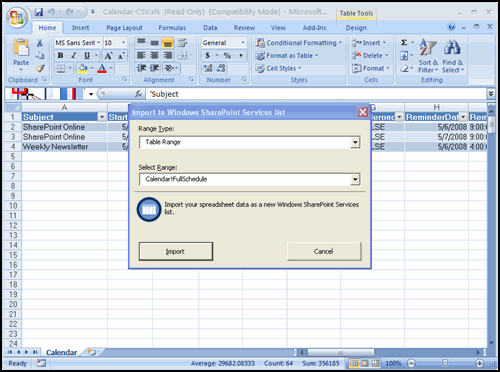Open Excel Help question mark
This screenshot has width=500, height=372.
pyautogui.click(x=451, y=27)
